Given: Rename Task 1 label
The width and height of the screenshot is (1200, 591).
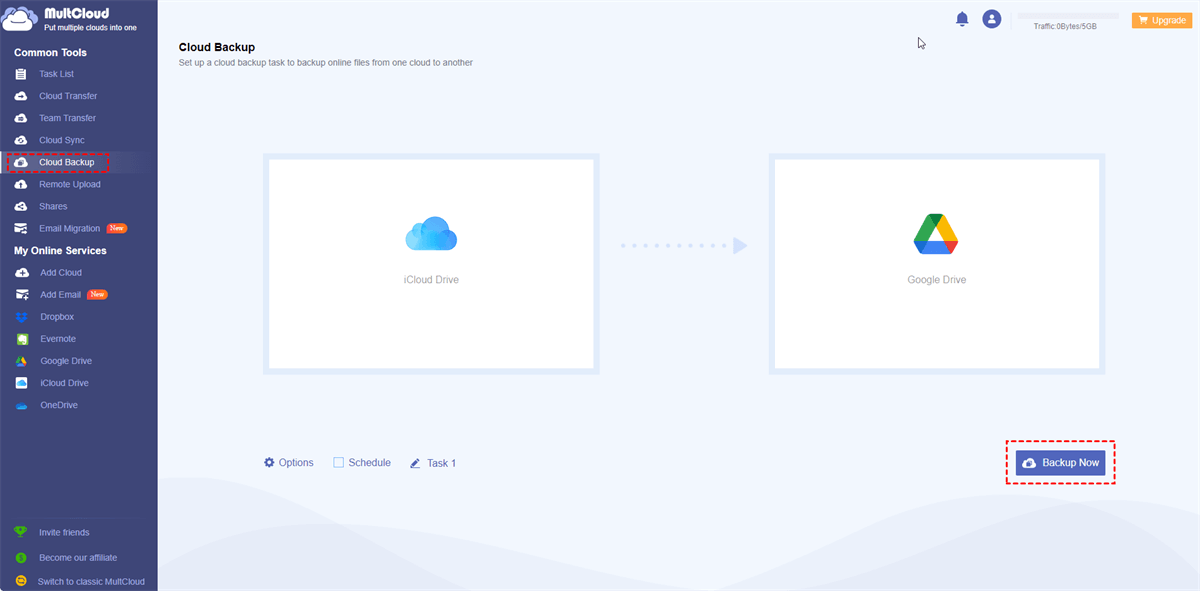Looking at the screenshot, I should pyautogui.click(x=441, y=463).
